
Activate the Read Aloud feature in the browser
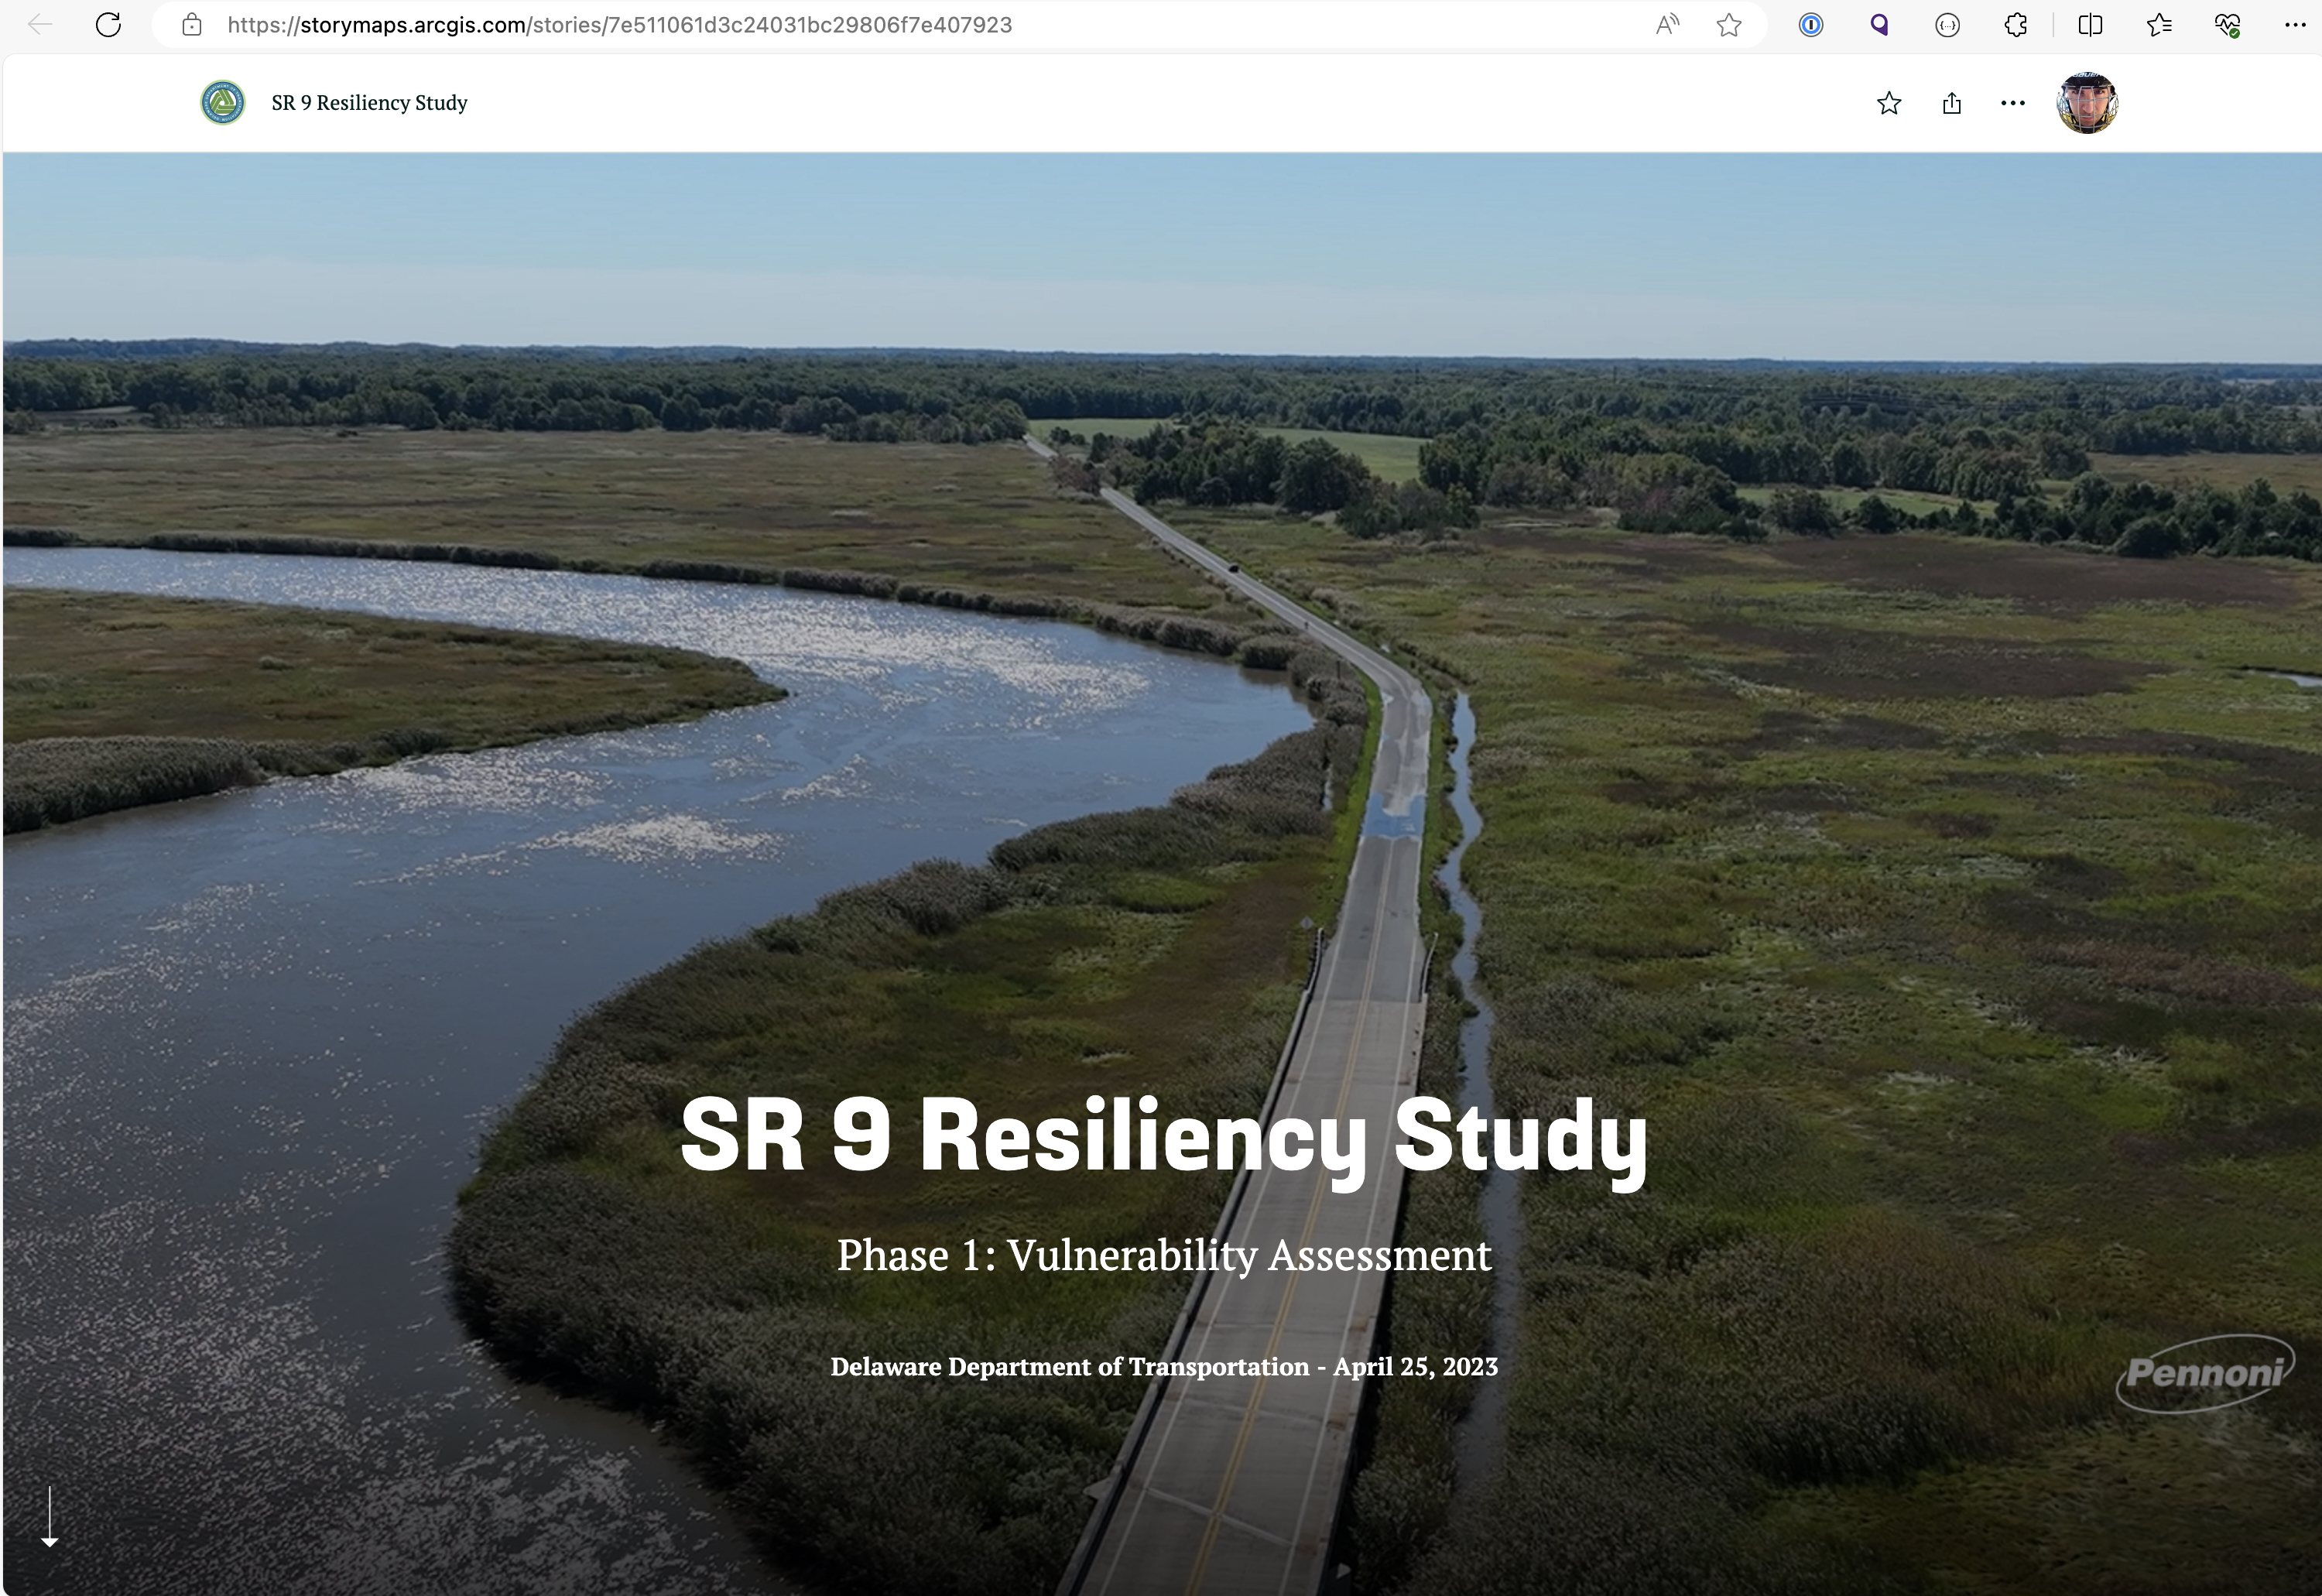(x=1666, y=24)
